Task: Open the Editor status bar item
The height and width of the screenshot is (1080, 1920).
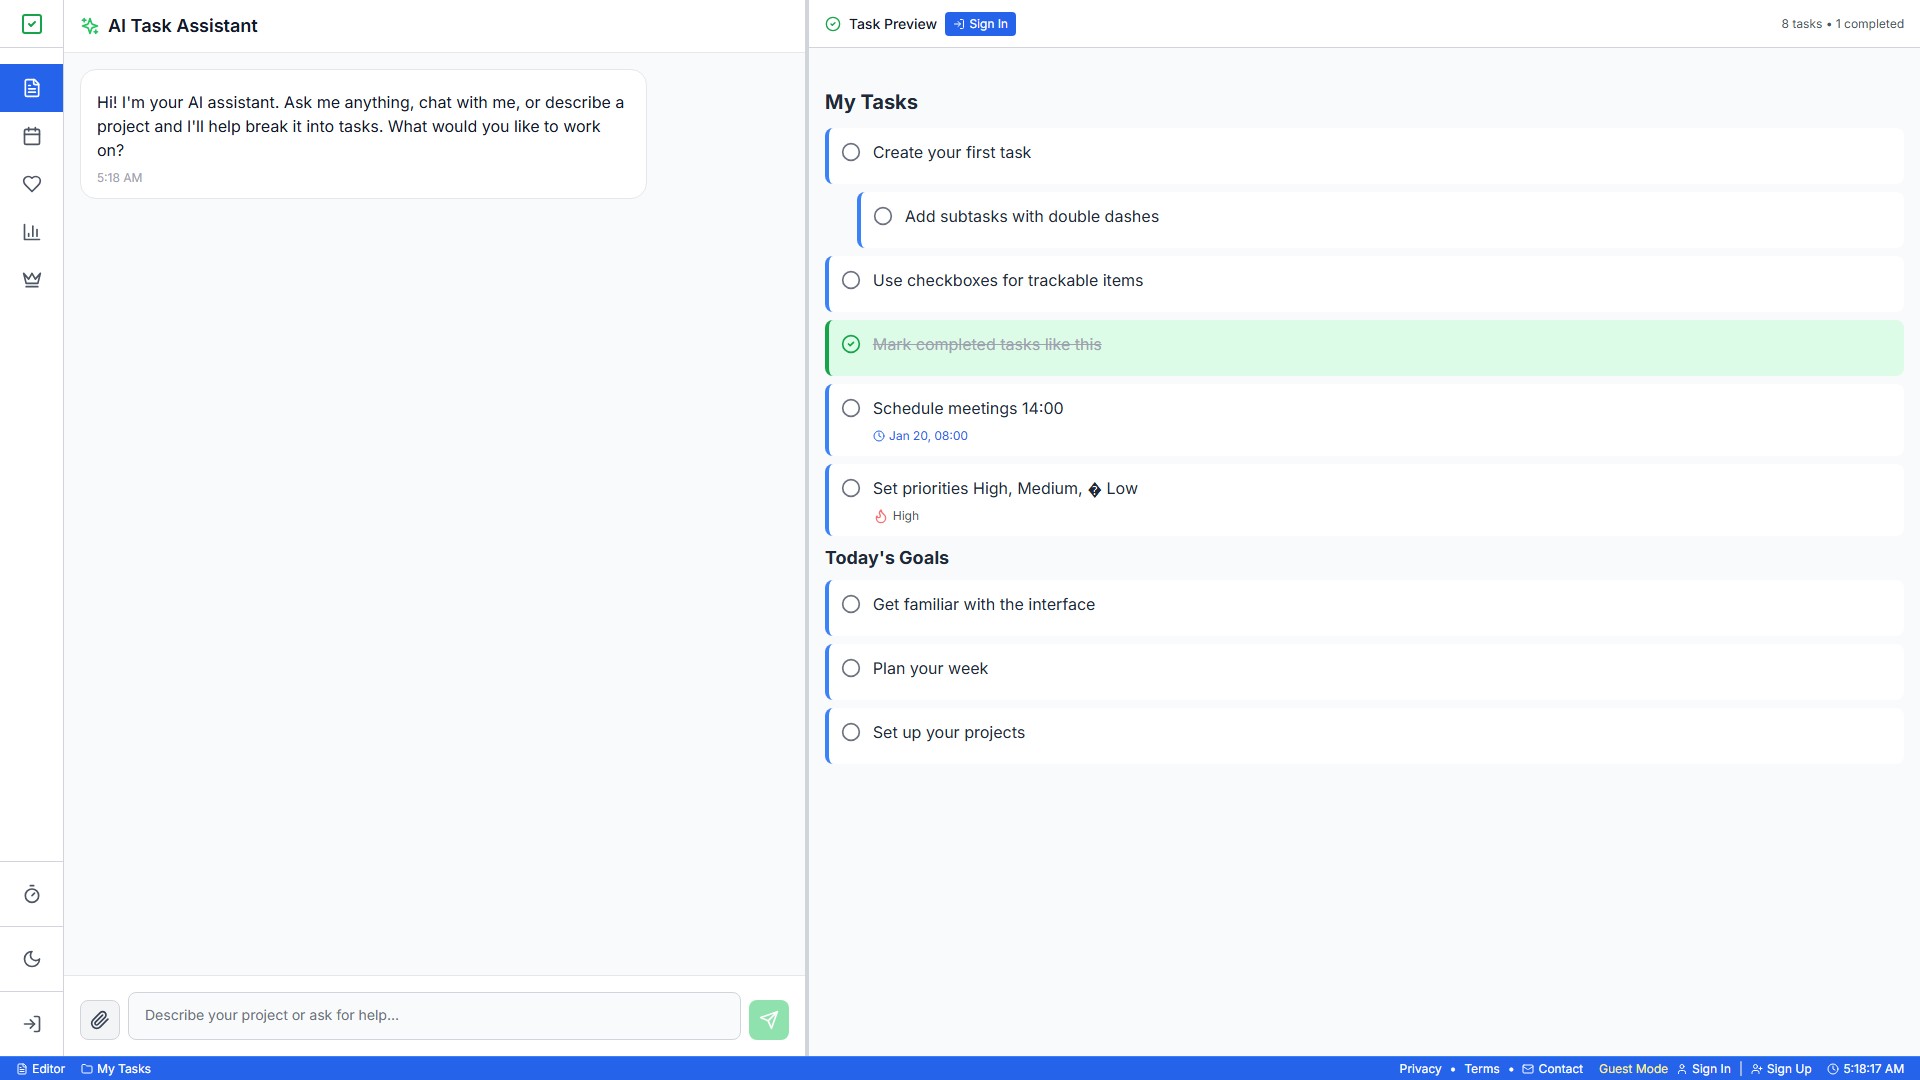Action: click(x=41, y=1069)
